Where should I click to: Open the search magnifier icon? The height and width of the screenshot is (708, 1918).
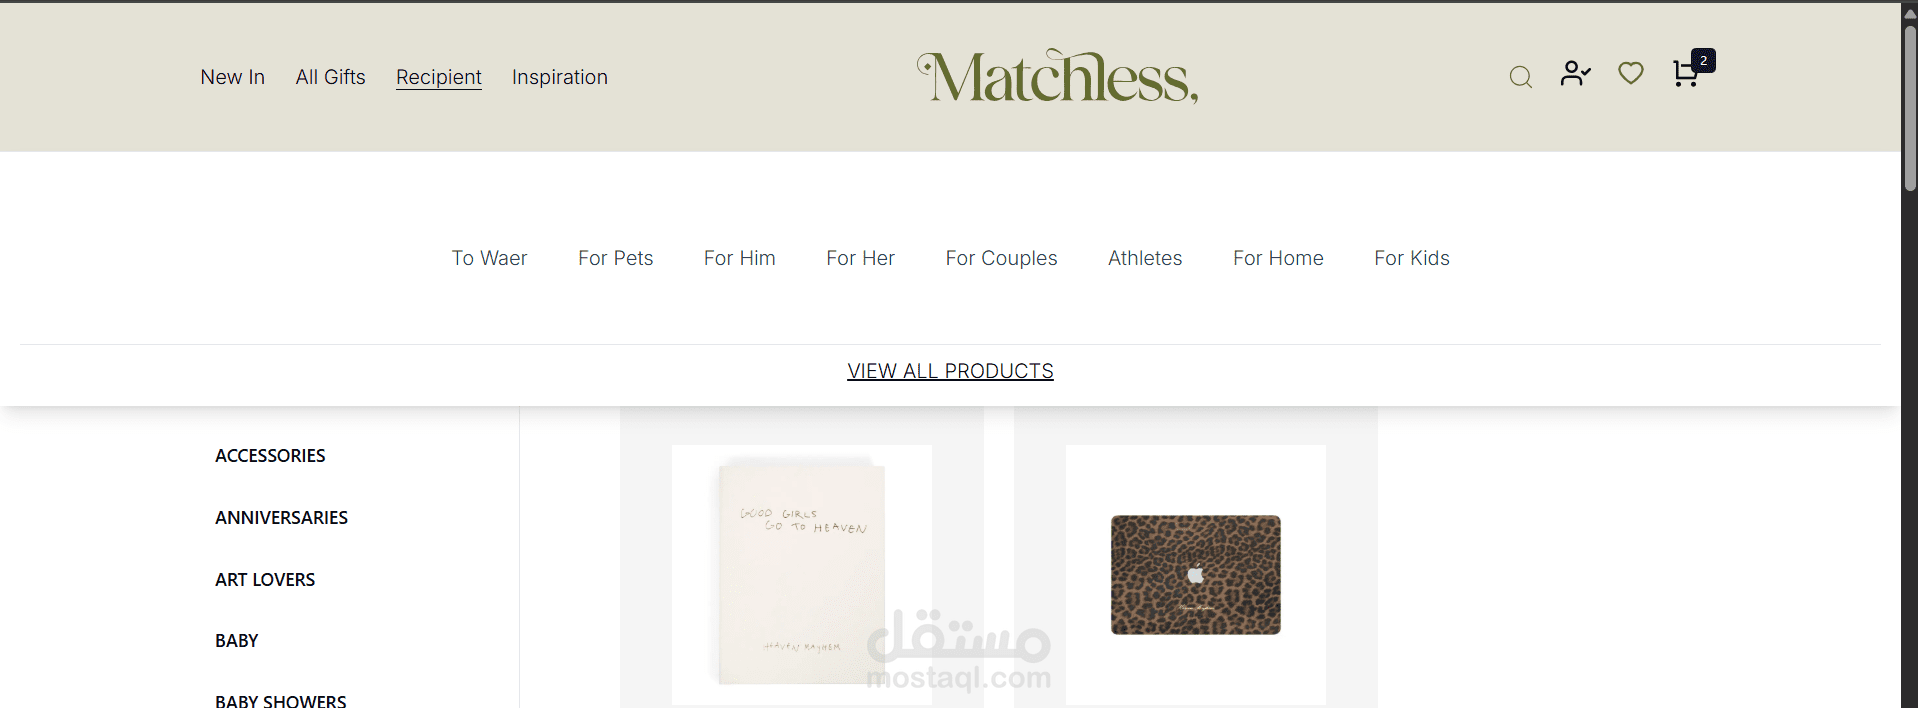click(1520, 77)
